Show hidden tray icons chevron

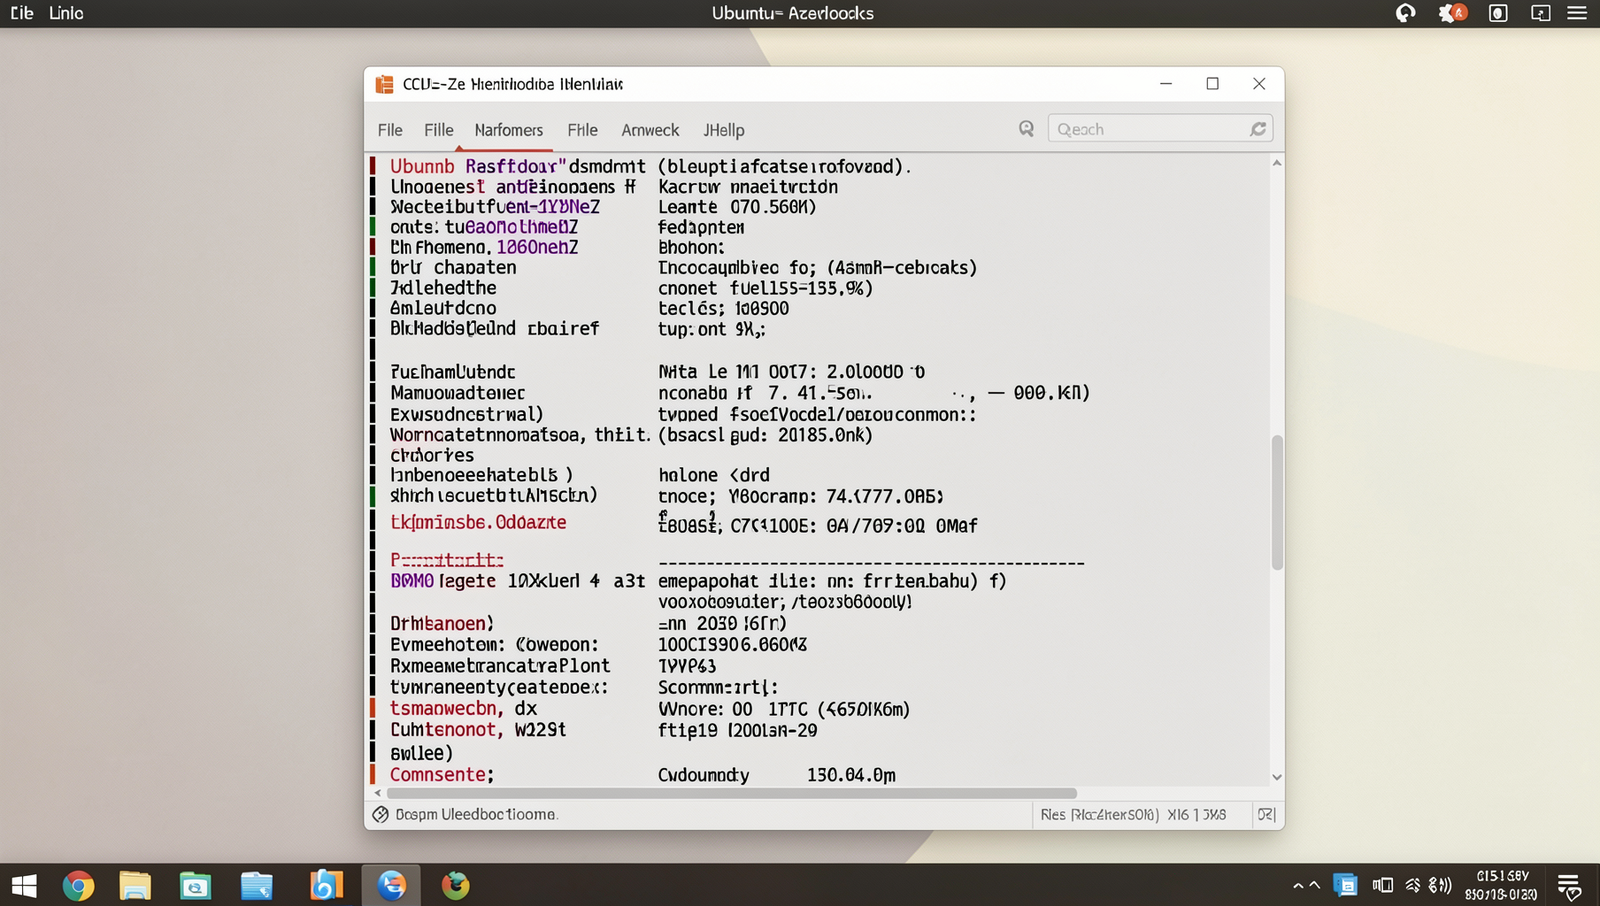1299,886
